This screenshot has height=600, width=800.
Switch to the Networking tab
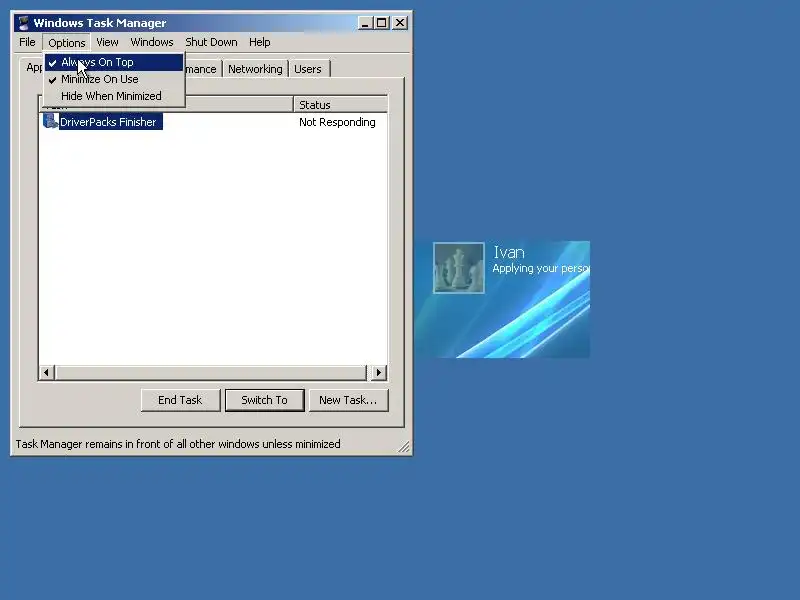point(255,69)
